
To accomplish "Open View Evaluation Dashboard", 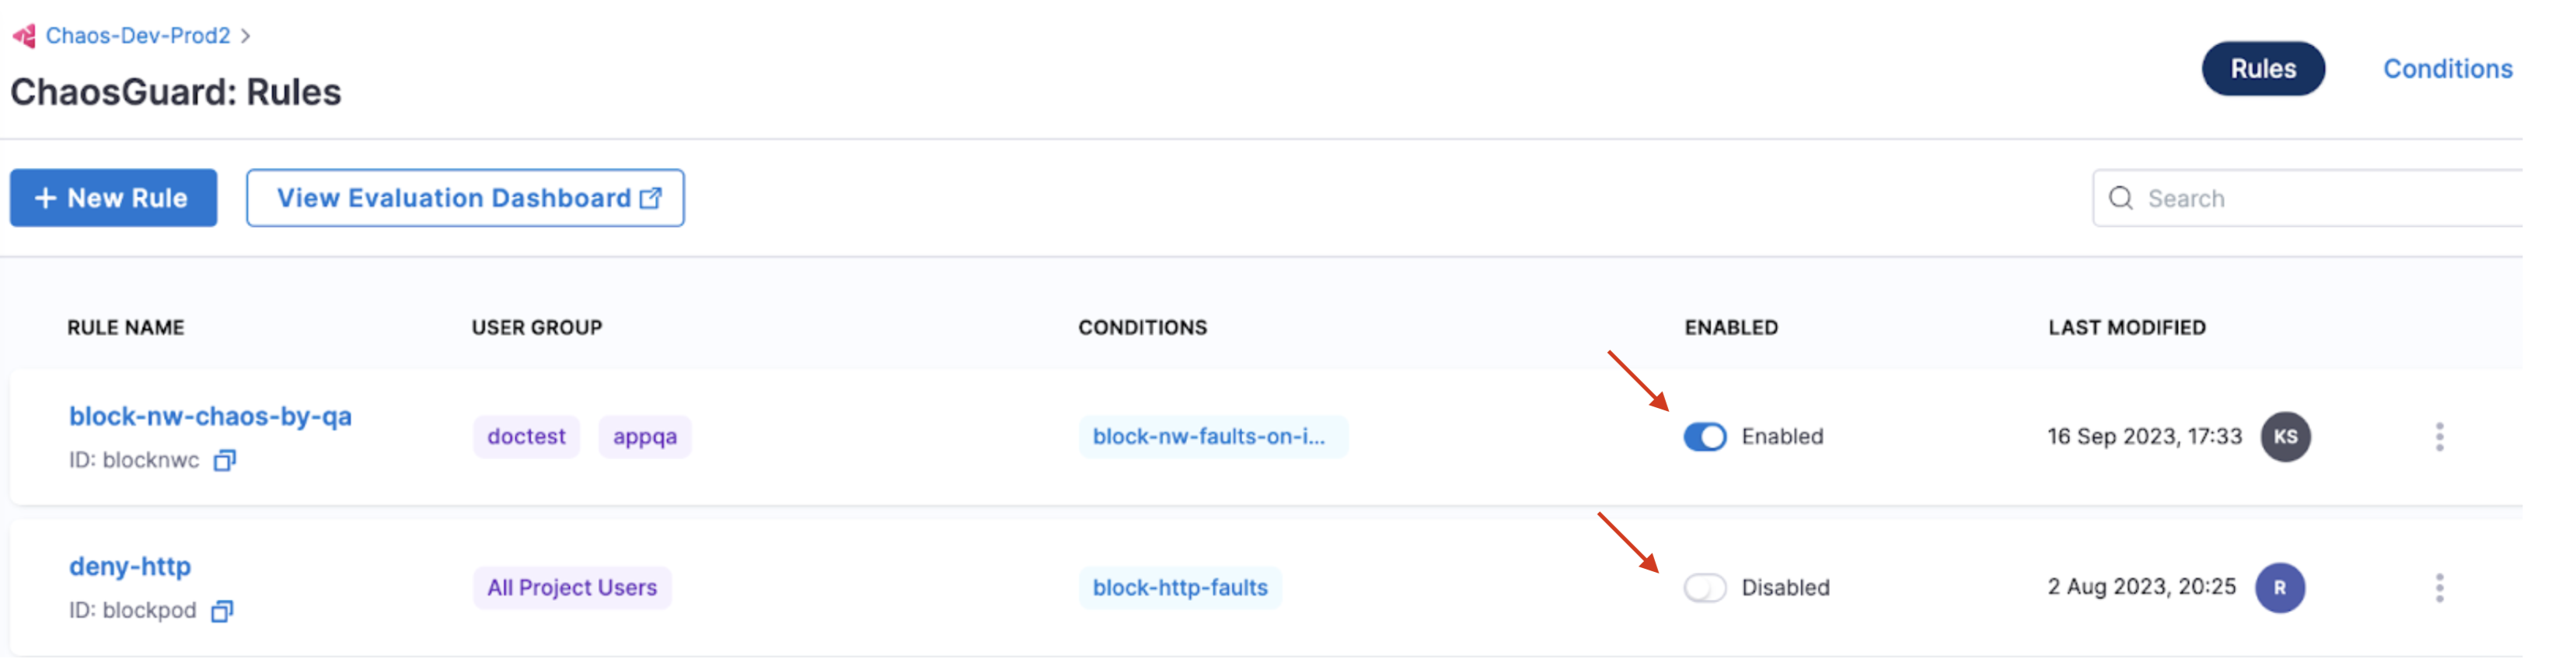I will tap(465, 198).
